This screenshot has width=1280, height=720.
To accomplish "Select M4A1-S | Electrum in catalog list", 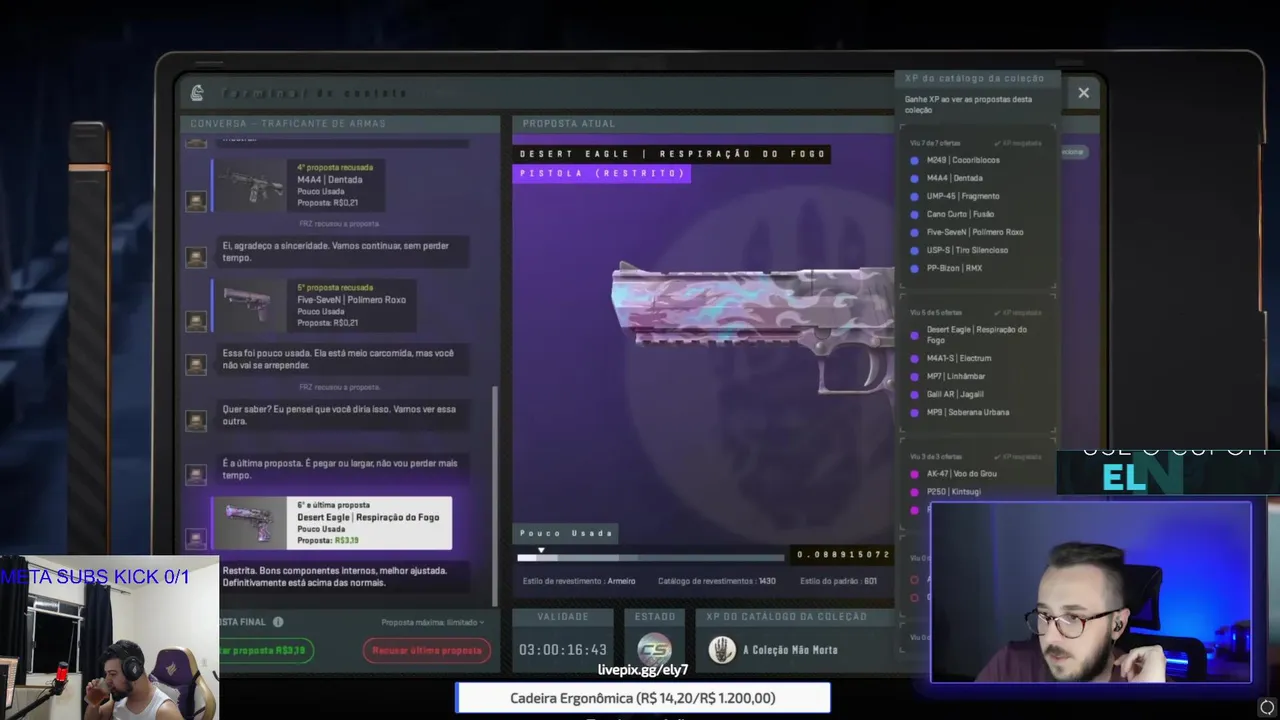I will pos(951,358).
